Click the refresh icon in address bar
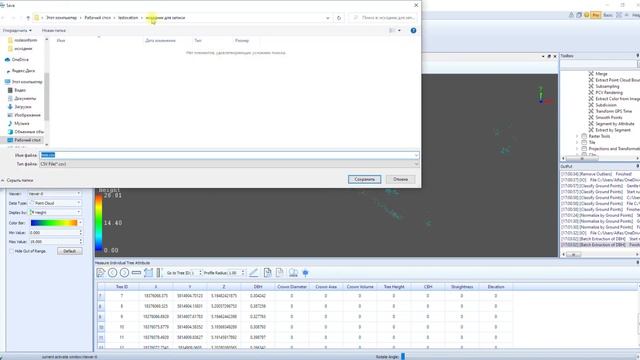 click(x=339, y=18)
